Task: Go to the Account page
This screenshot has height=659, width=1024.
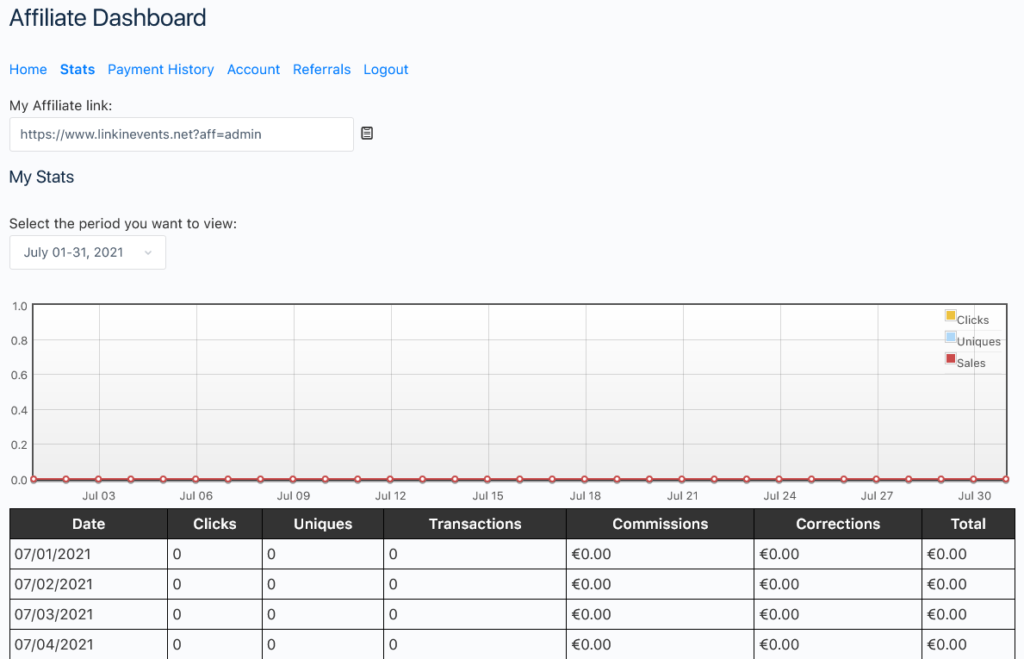Action: [253, 69]
